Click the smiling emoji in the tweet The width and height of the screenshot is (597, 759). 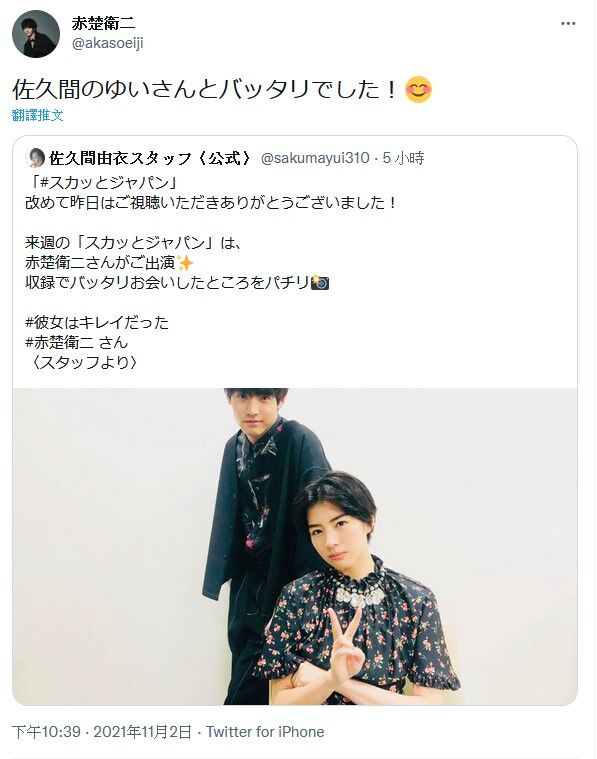418,90
